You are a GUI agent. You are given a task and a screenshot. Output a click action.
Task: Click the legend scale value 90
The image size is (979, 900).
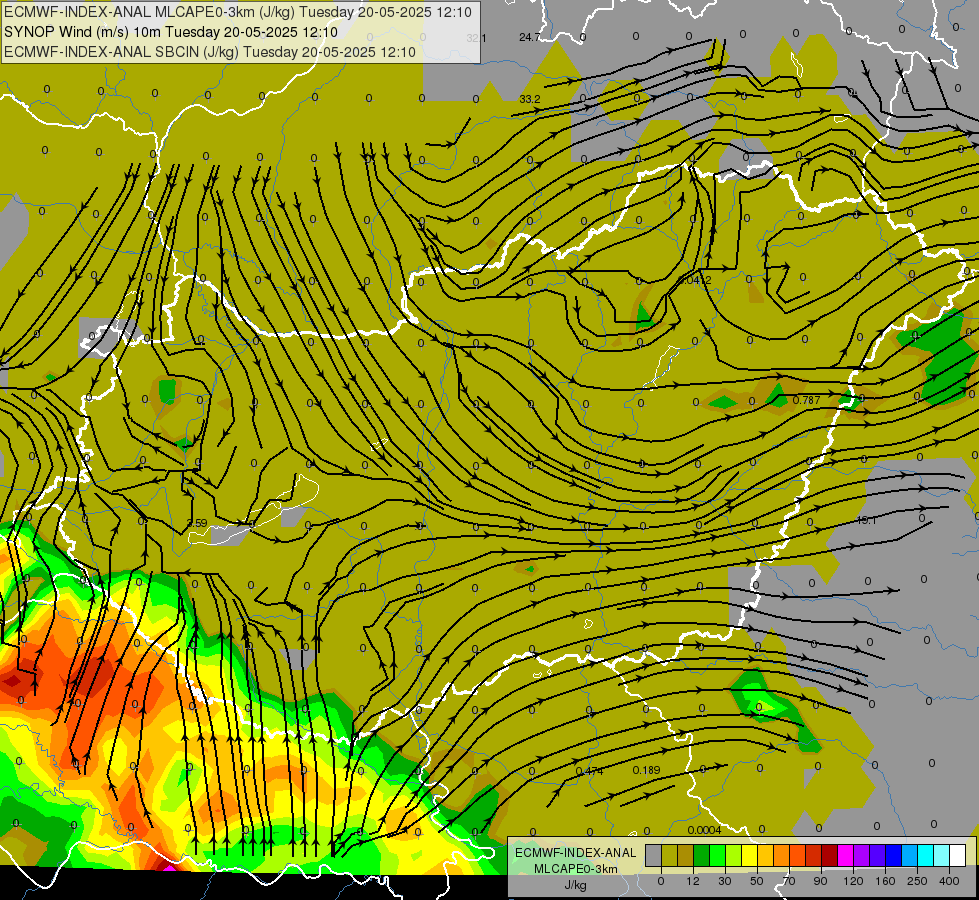820,881
